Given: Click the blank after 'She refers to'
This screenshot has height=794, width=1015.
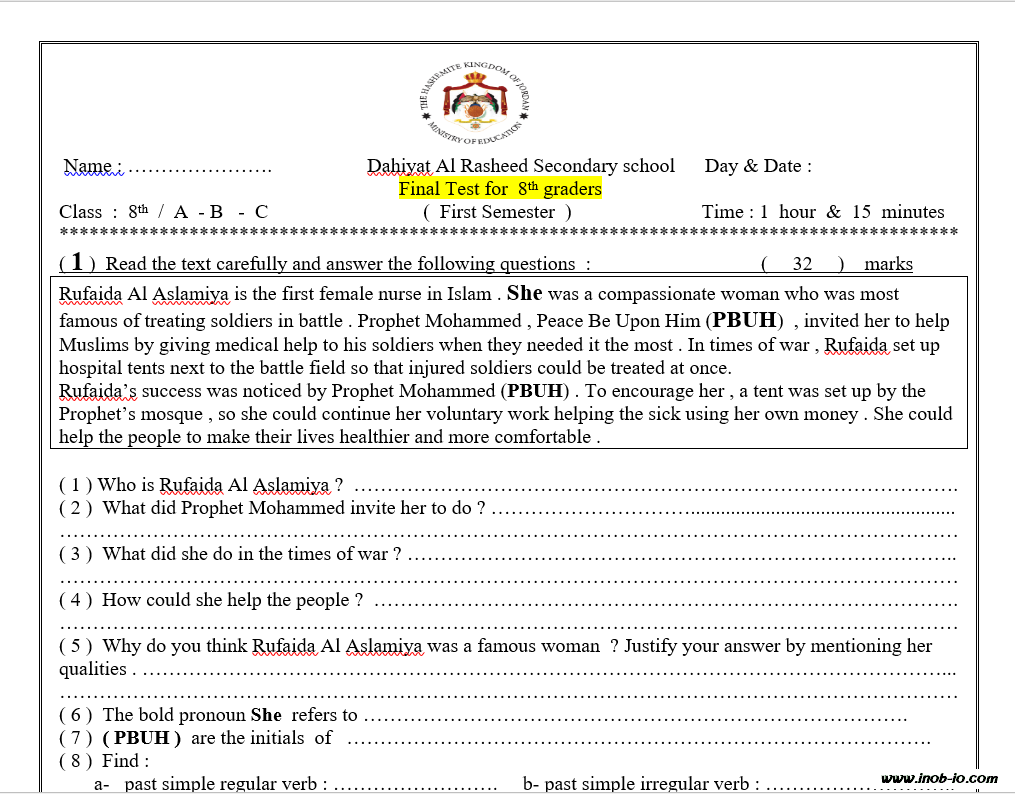Looking at the screenshot, I should coord(635,716).
